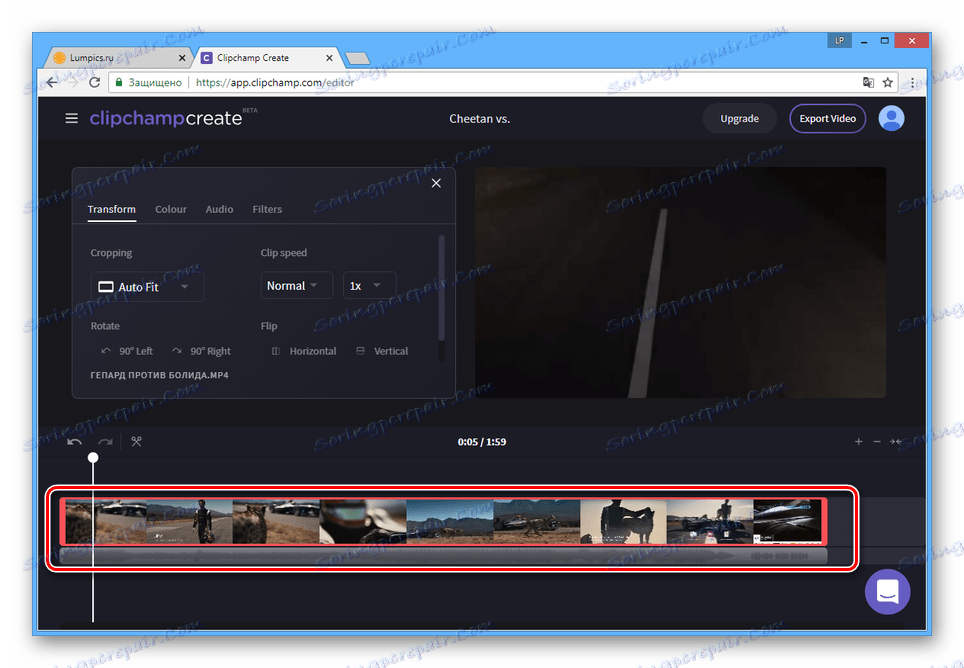Select the video clip on the timeline

pyautogui.click(x=443, y=522)
